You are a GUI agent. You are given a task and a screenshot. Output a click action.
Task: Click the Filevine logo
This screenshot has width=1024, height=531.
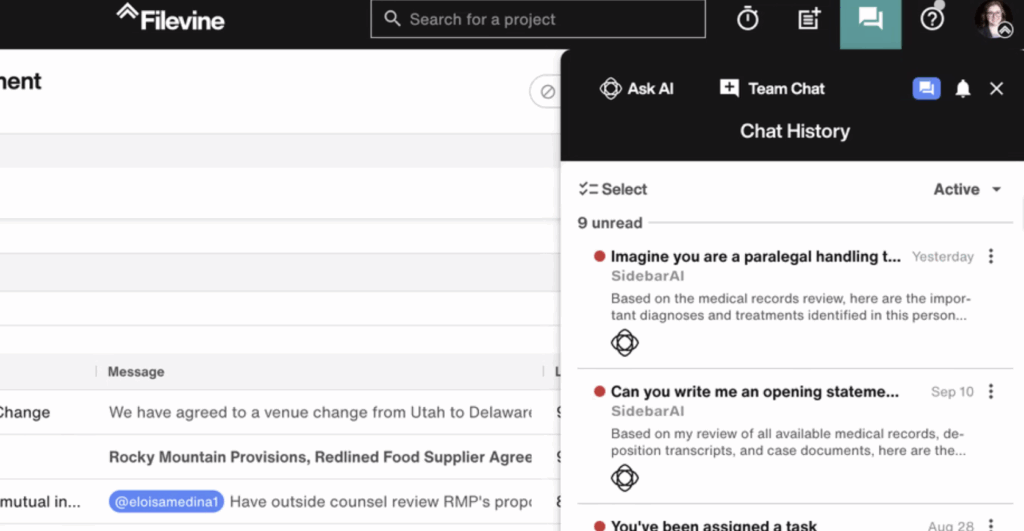tap(170, 18)
